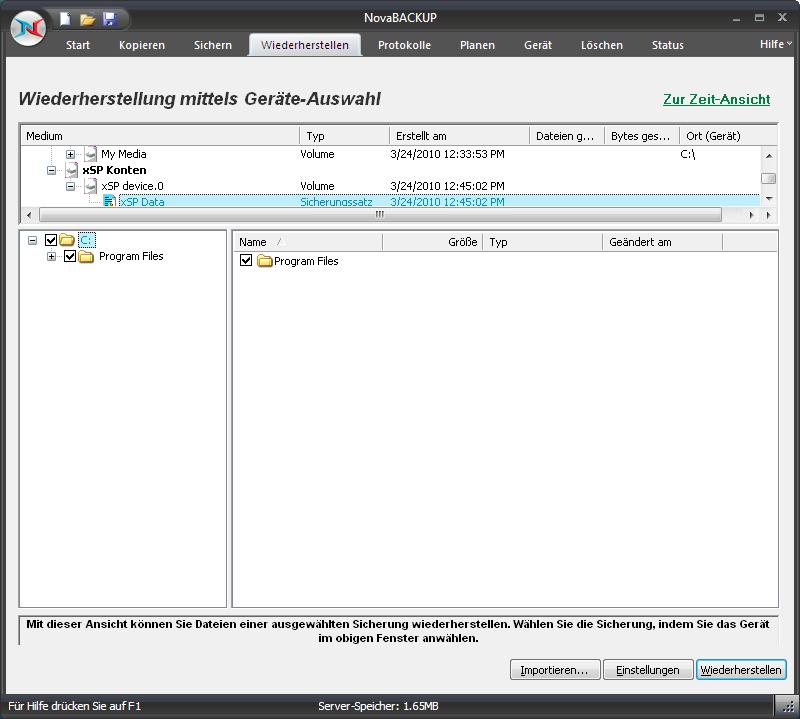The height and width of the screenshot is (719, 800).
Task: Click the Importieren... button
Action: pos(555,670)
